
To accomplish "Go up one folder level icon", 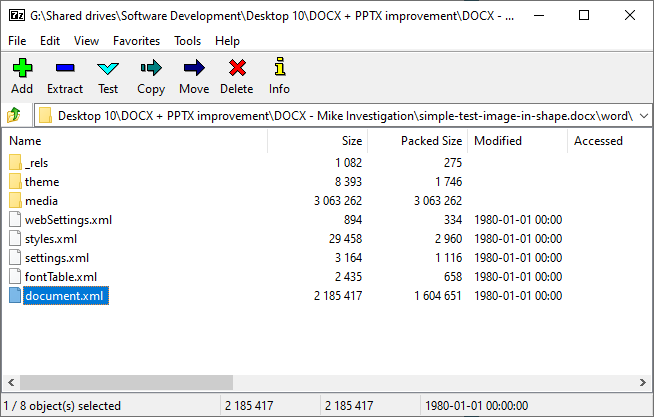I will pyautogui.click(x=14, y=115).
